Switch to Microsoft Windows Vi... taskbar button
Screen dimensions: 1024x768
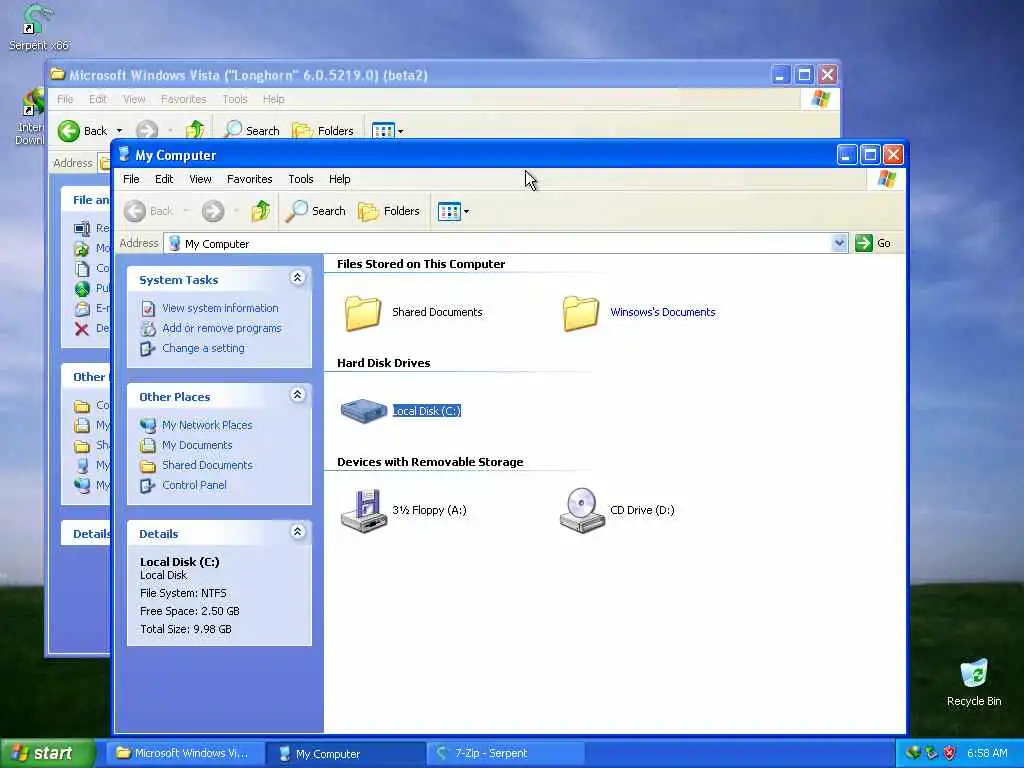pos(185,754)
